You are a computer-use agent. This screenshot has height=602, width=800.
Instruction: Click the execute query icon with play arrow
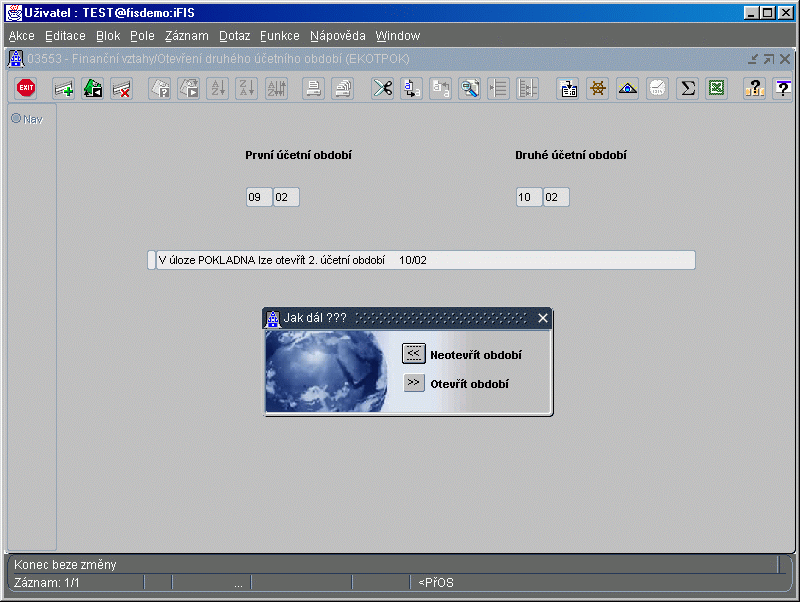click(189, 89)
